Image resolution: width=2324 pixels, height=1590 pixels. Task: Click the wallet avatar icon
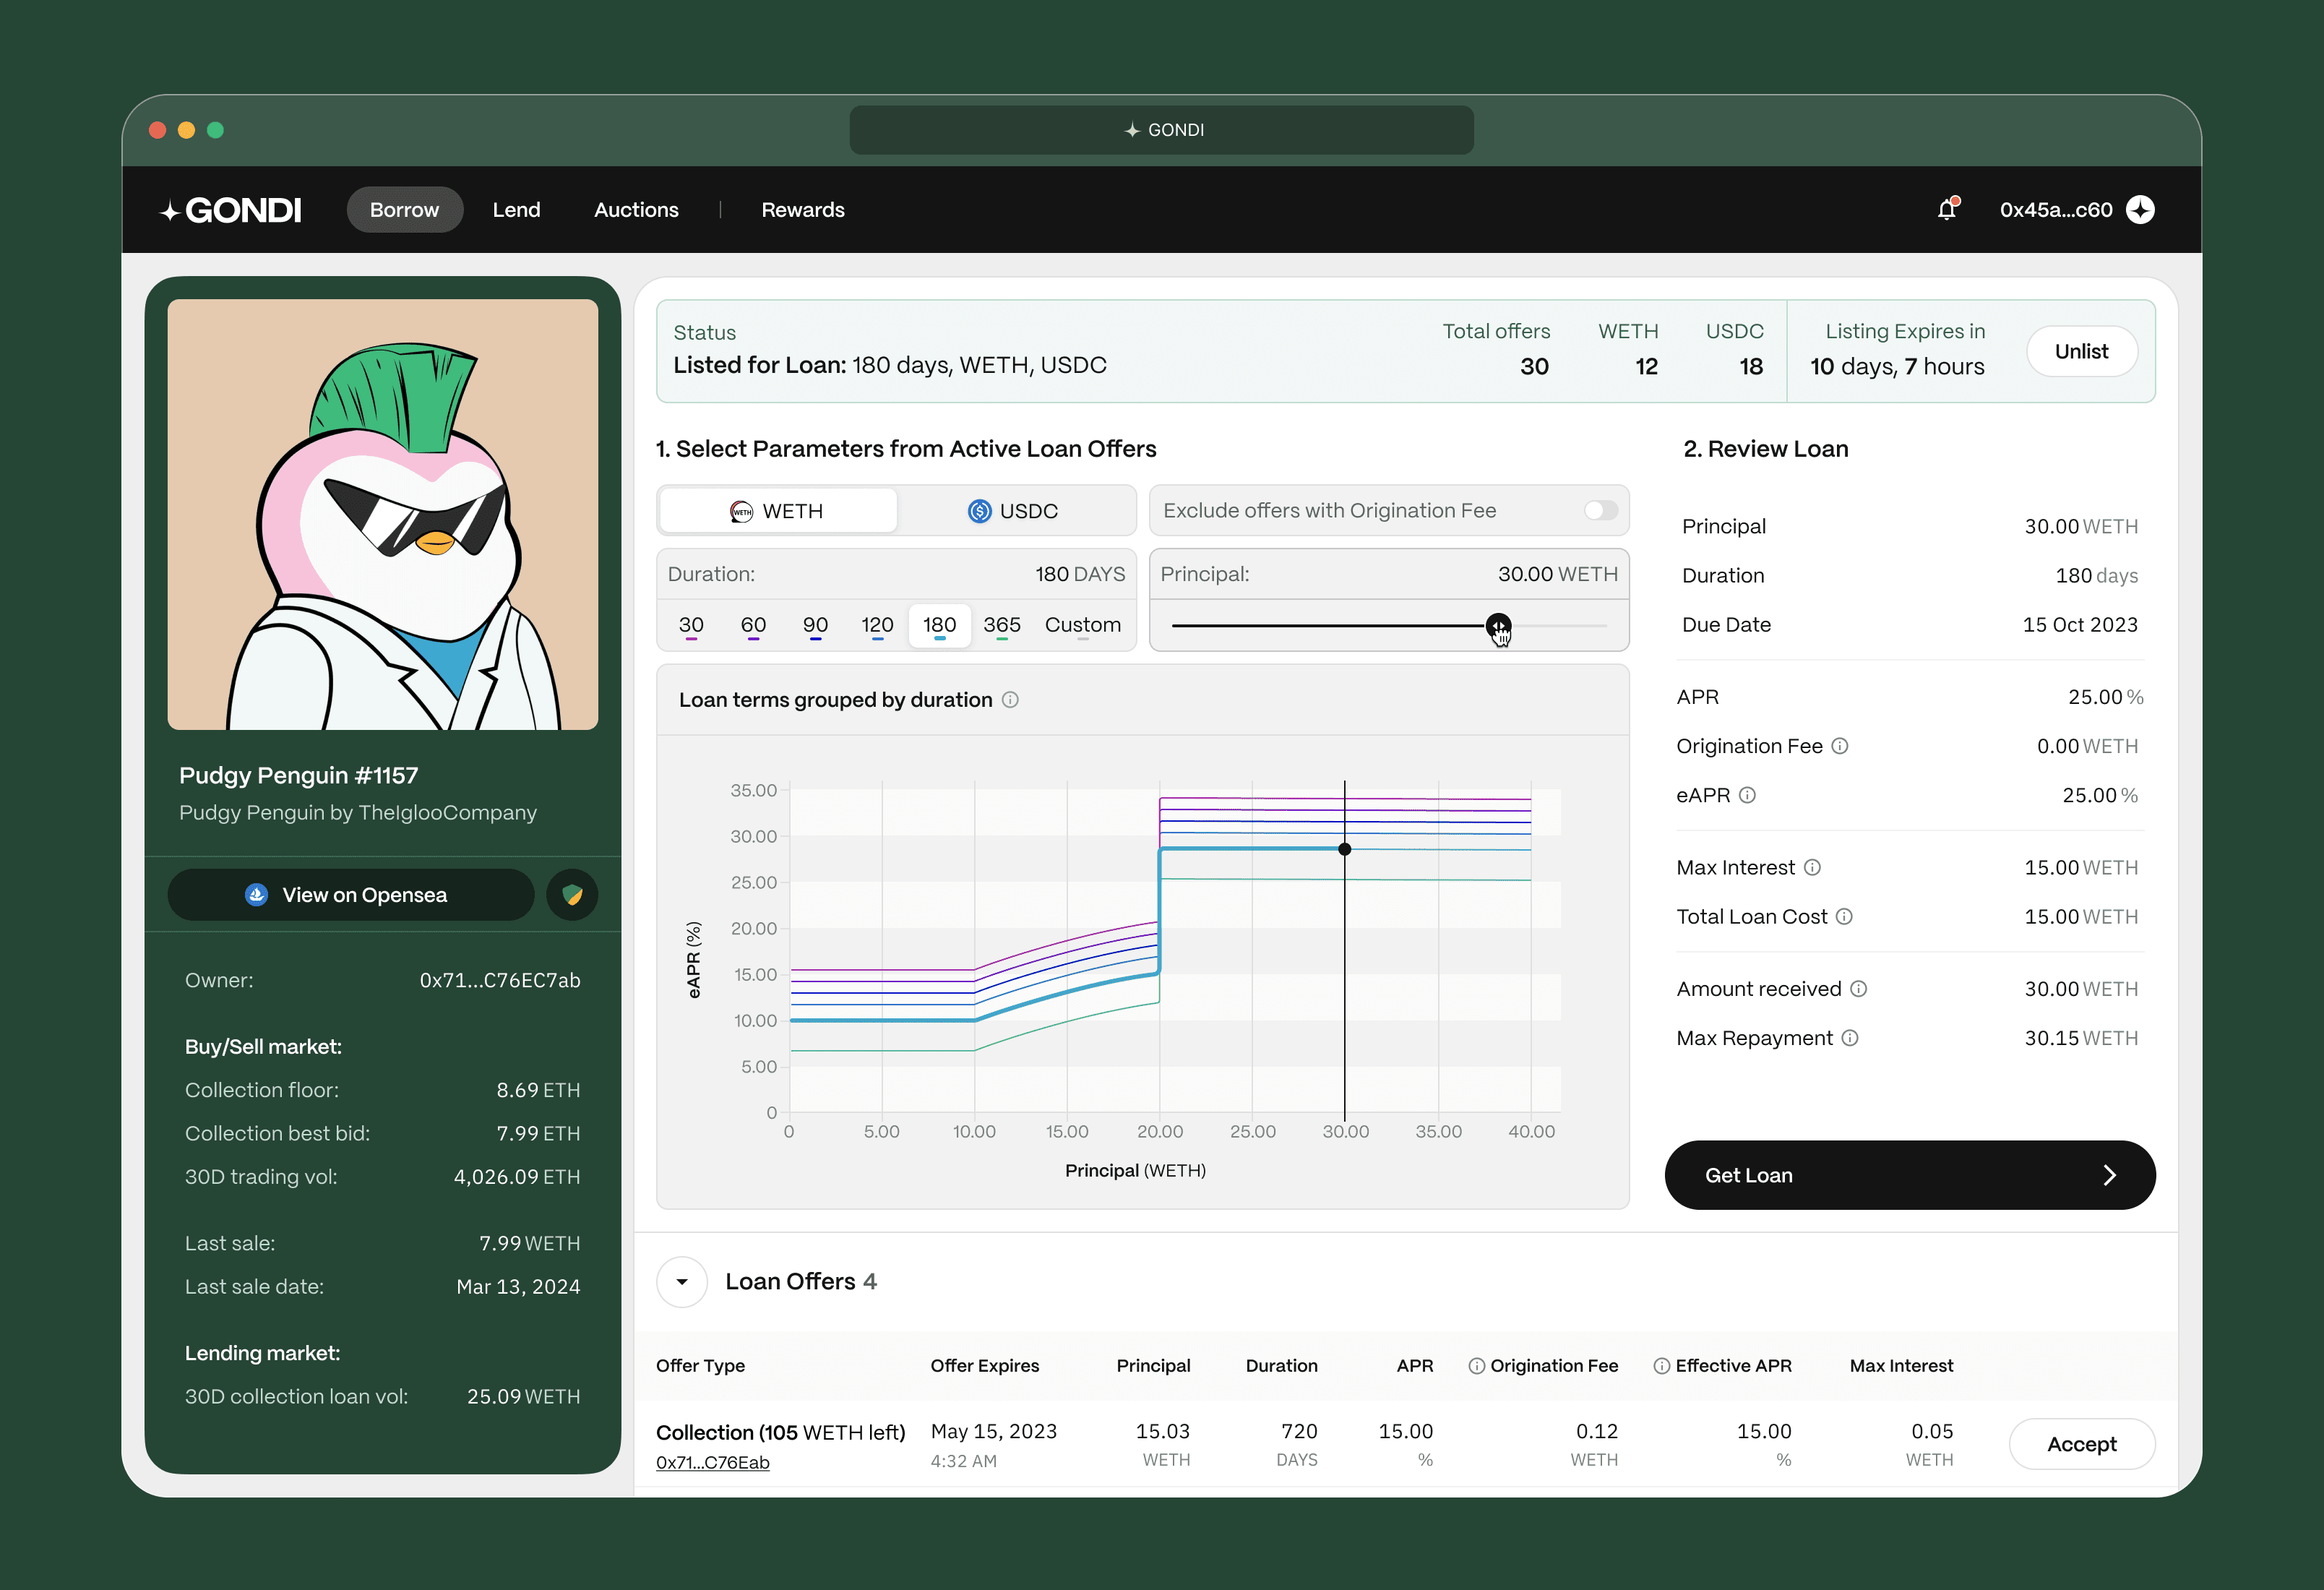point(2140,210)
